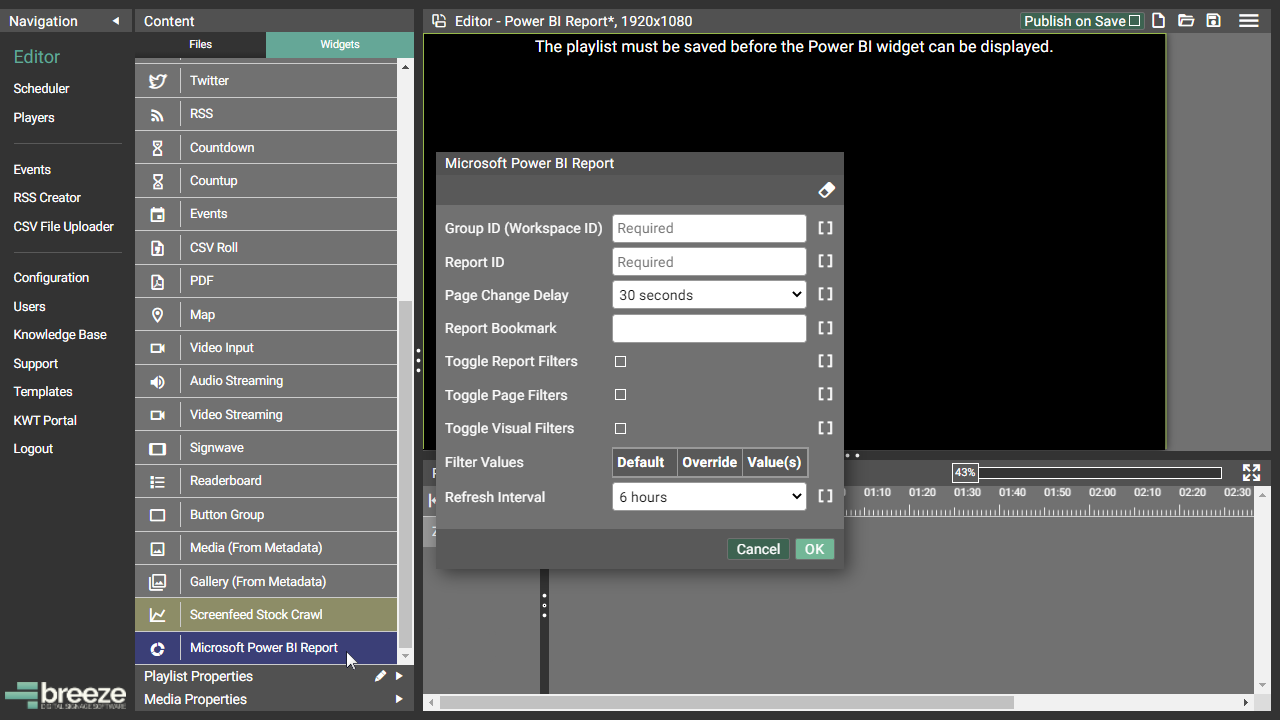Select Override filter values button

pos(710,462)
